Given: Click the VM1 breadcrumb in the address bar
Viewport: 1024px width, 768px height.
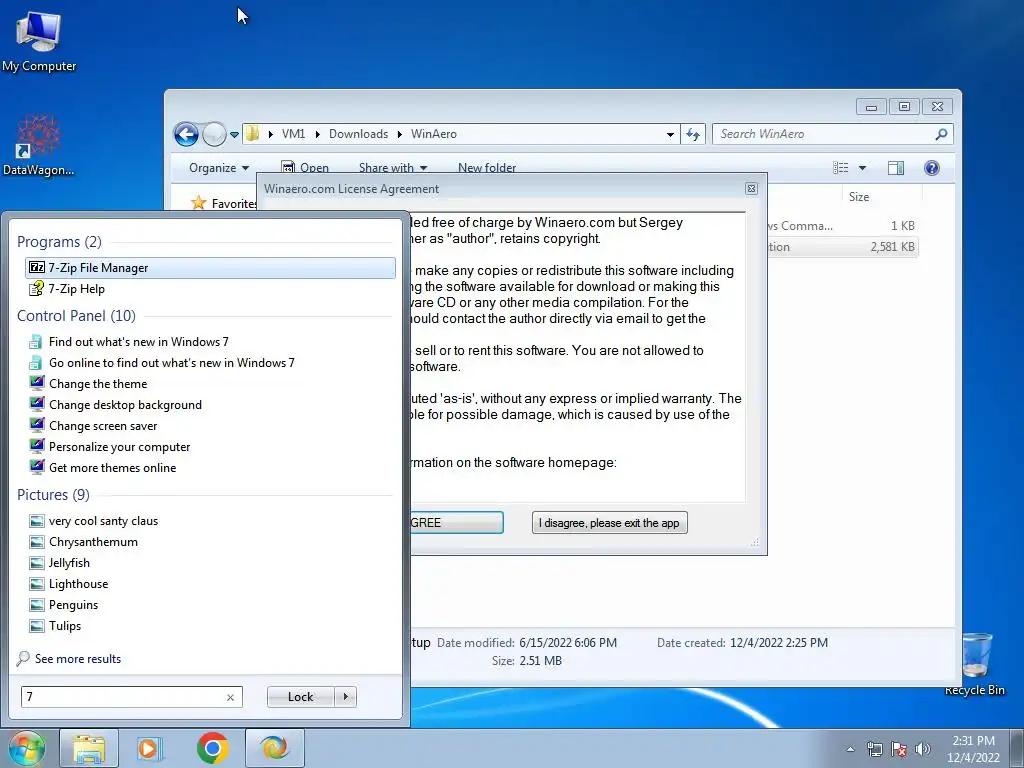Looking at the screenshot, I should click(x=293, y=134).
